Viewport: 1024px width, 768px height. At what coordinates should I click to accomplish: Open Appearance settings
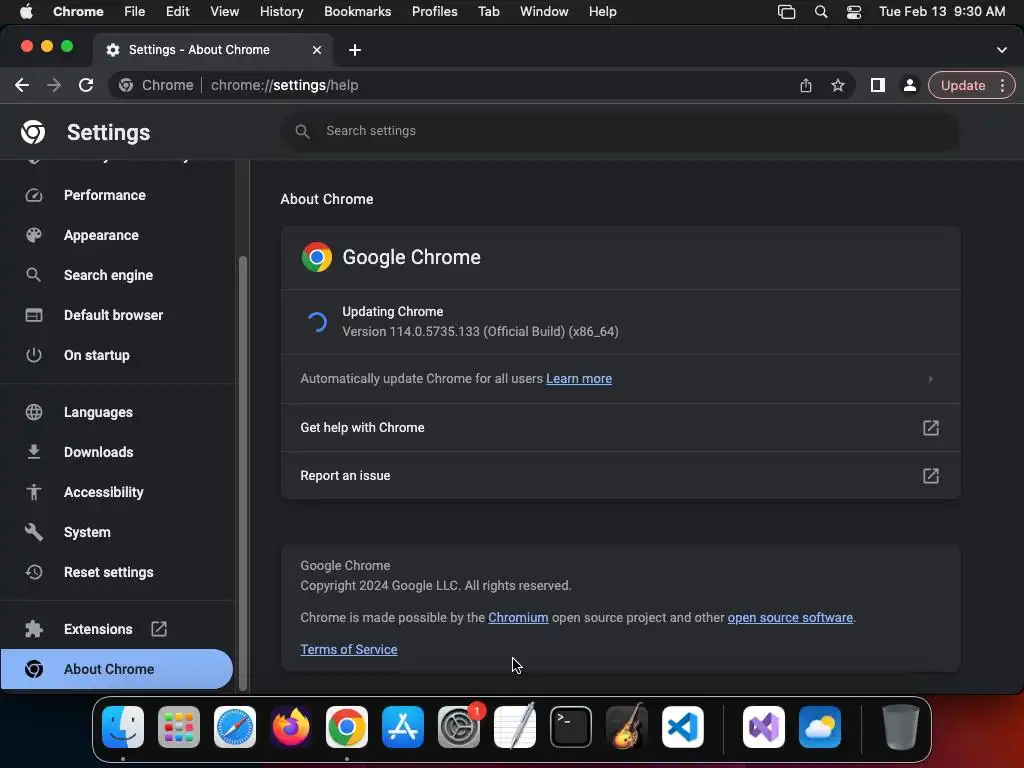(x=118, y=235)
